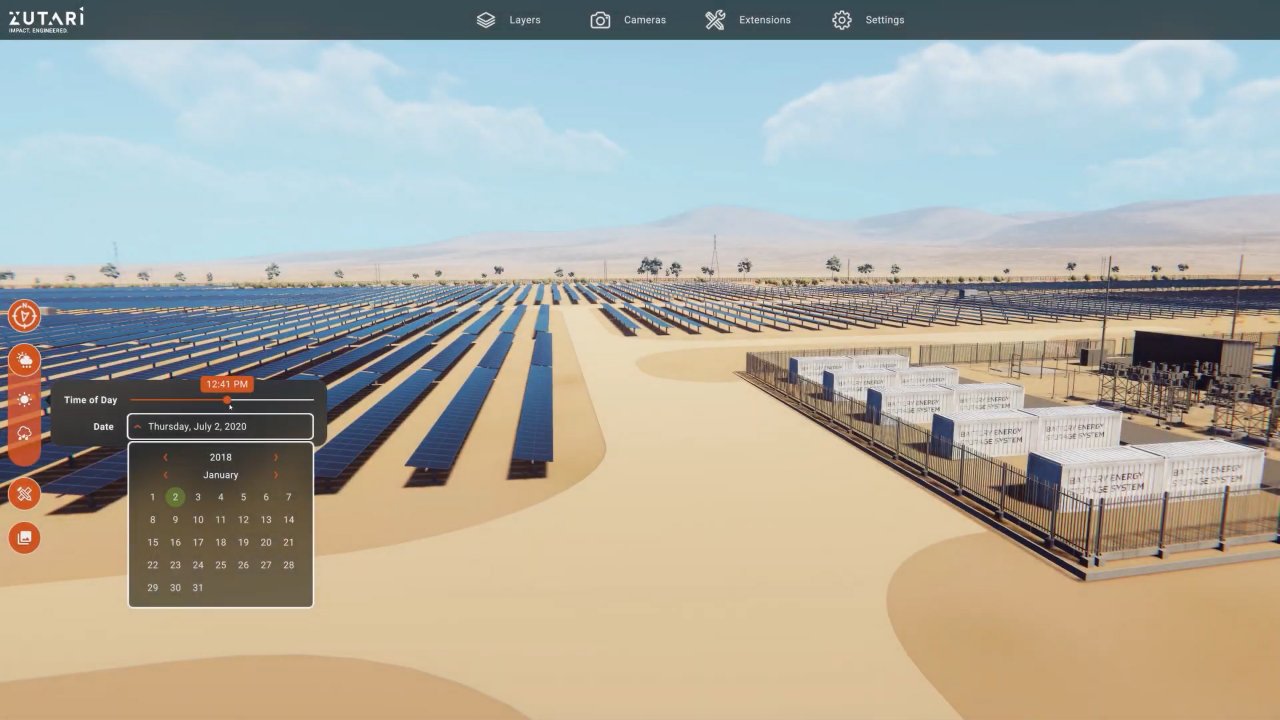The image size is (1280, 720).
Task: Select the highlighted date January 2
Action: pos(175,497)
